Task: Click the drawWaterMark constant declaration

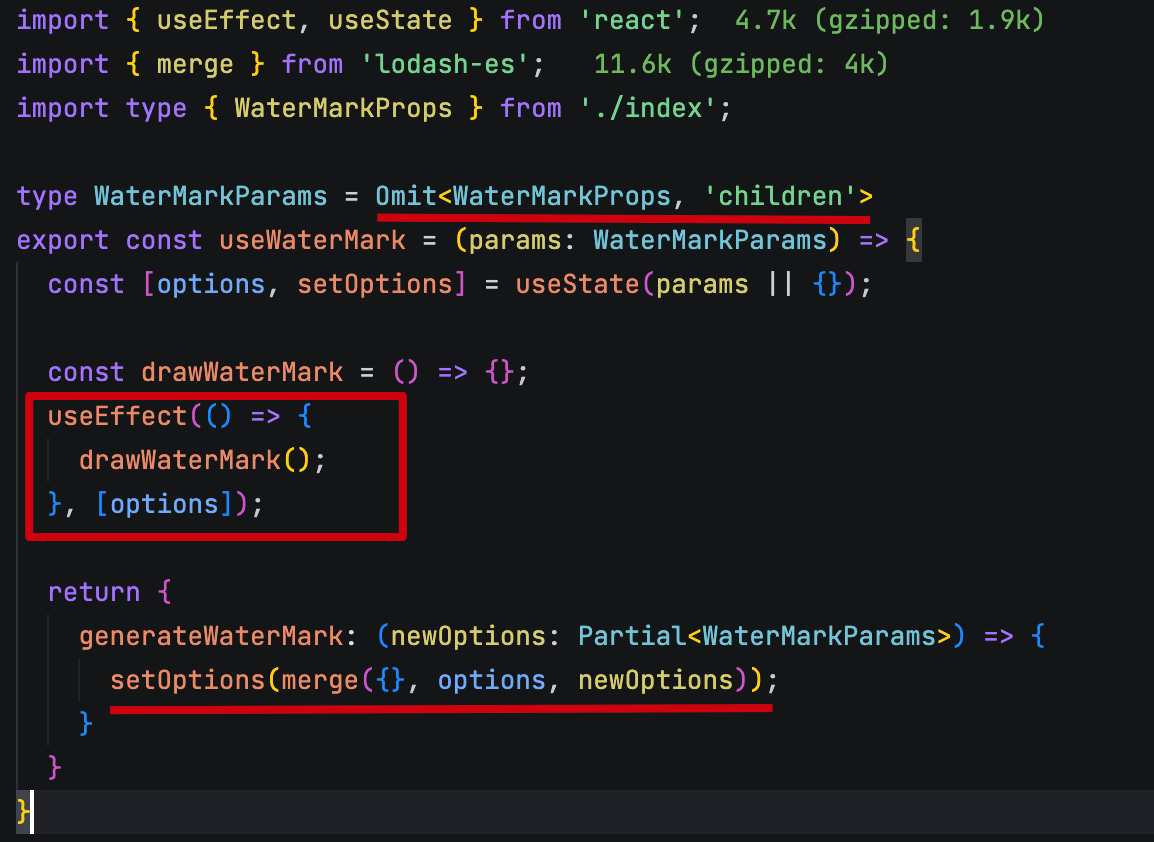Action: pyautogui.click(x=241, y=372)
